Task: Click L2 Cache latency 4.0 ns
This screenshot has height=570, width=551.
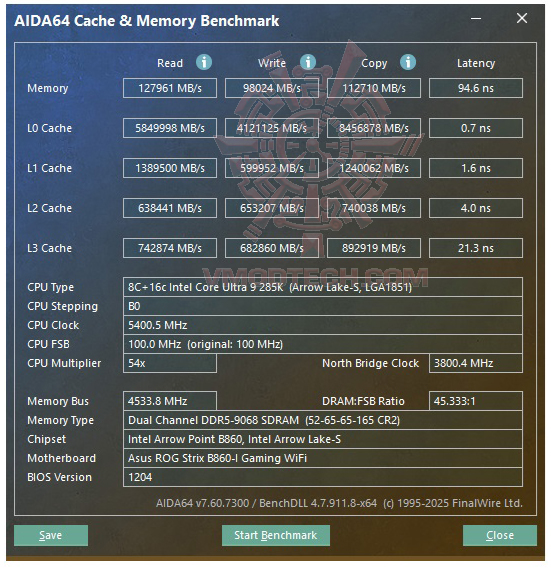Action: 476,208
